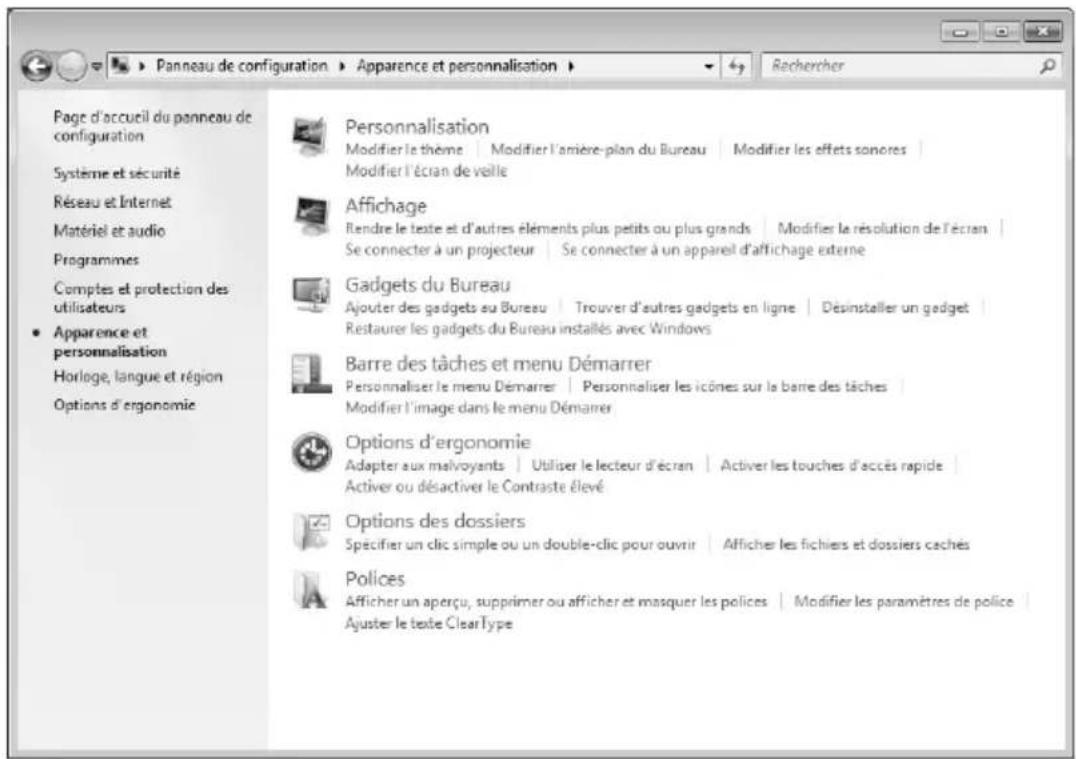
Task: Open the Polices heading link
Action: tap(375, 579)
